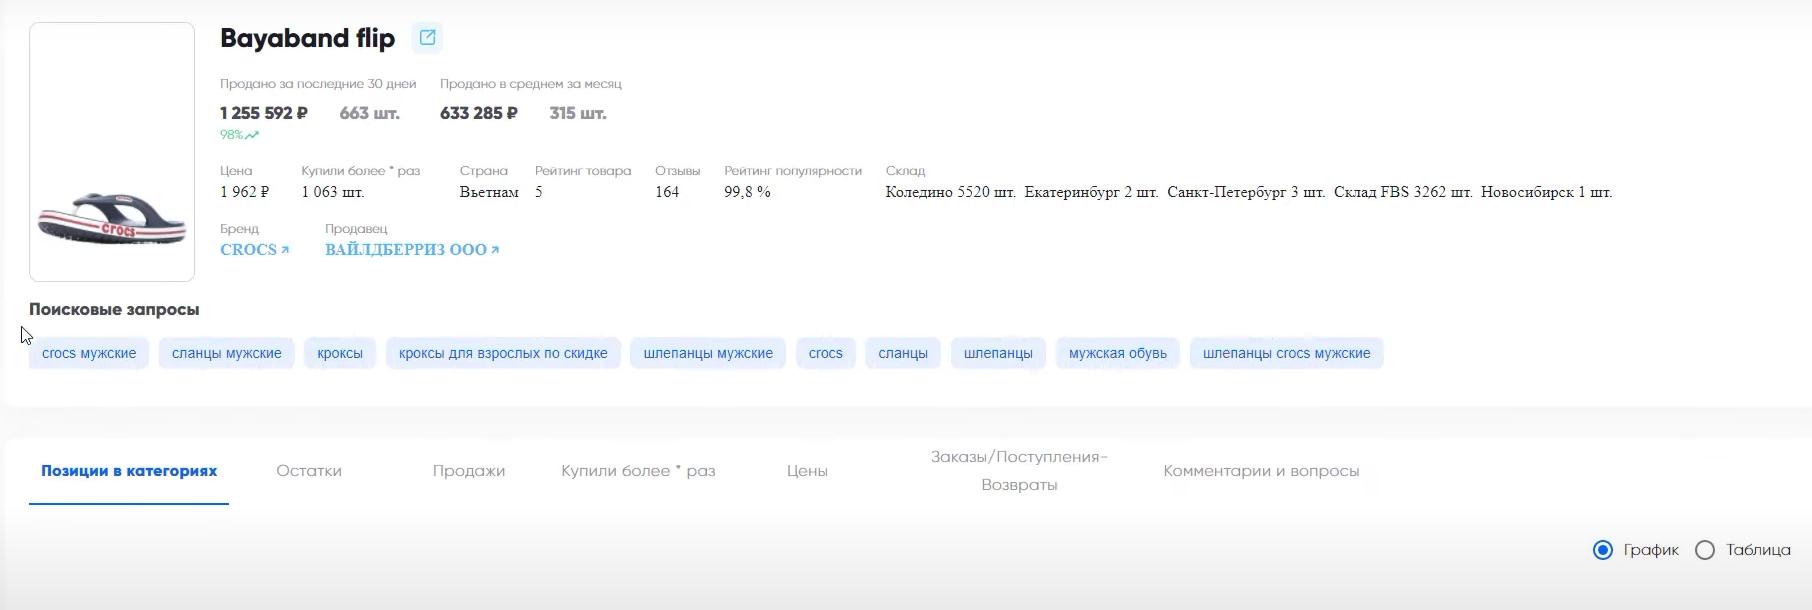1812x610 pixels.
Task: Click the country value 'Вьетнам'
Action: pyautogui.click(x=489, y=192)
